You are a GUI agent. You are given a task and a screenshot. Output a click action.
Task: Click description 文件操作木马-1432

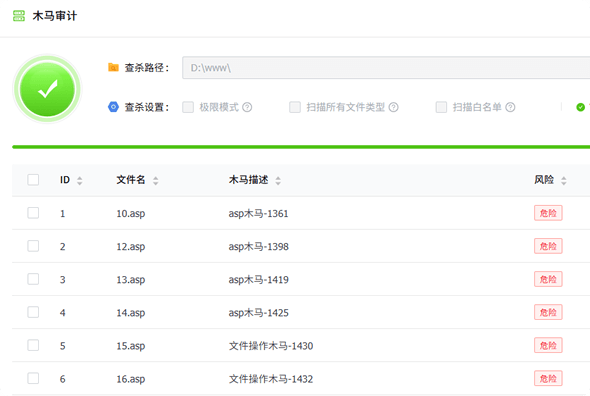(271, 379)
